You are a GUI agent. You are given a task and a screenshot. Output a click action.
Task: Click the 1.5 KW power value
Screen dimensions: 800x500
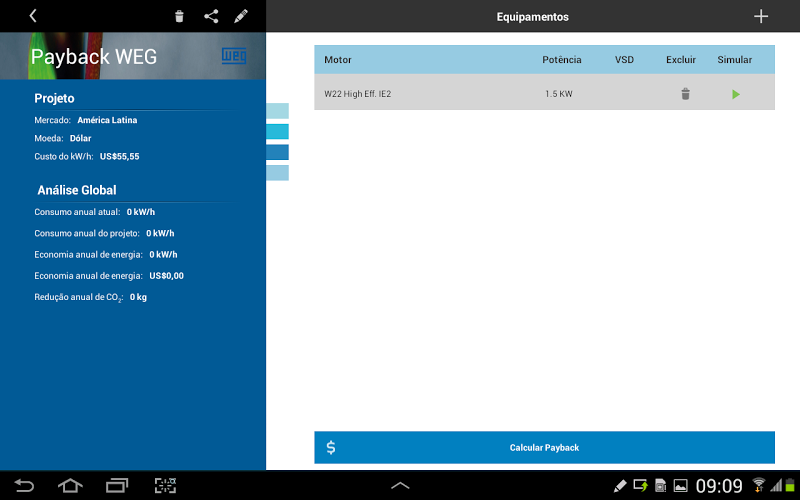click(x=559, y=94)
